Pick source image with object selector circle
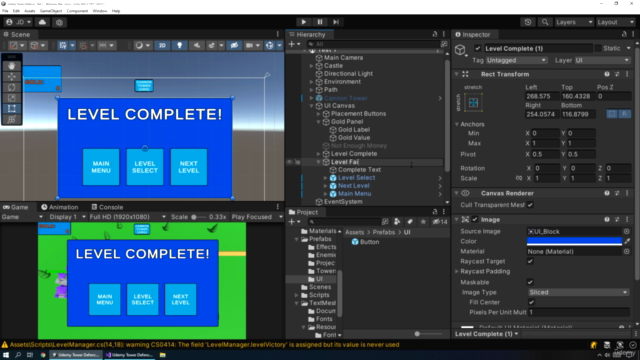Screen dimensions: 640x360 point(627,231)
